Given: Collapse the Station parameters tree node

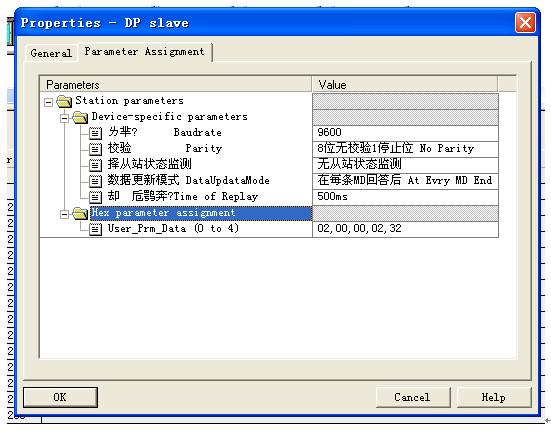Looking at the screenshot, I should click(x=48, y=102).
